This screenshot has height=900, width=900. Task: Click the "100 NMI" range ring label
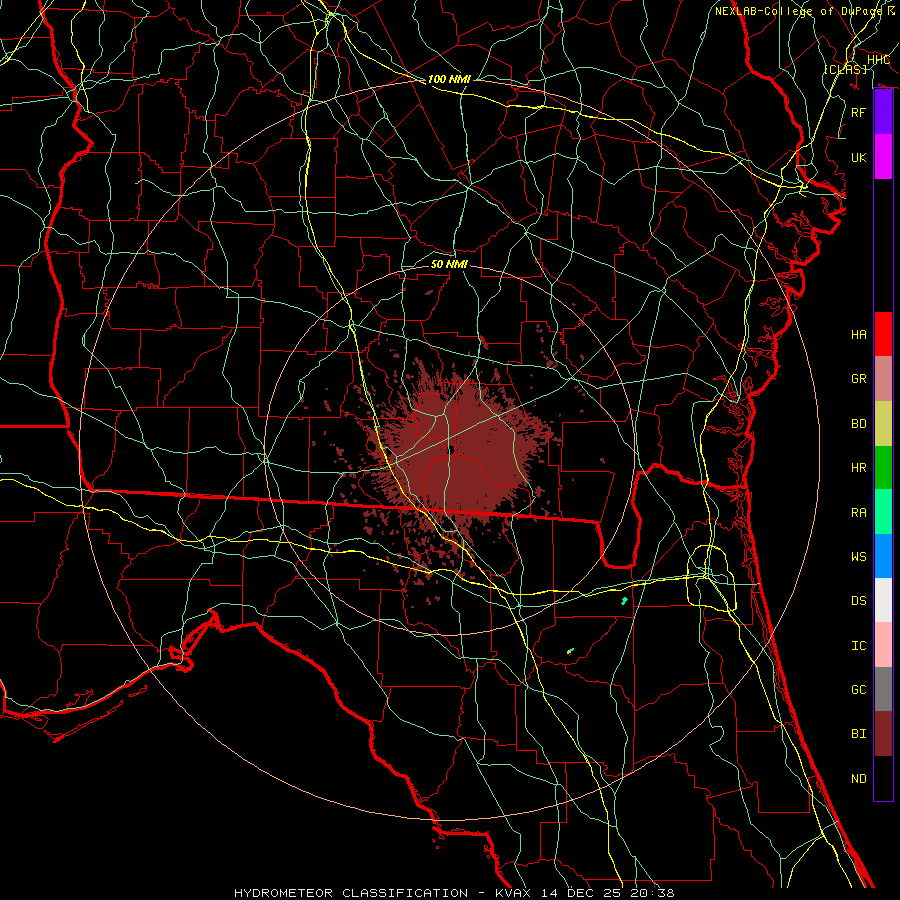click(449, 79)
